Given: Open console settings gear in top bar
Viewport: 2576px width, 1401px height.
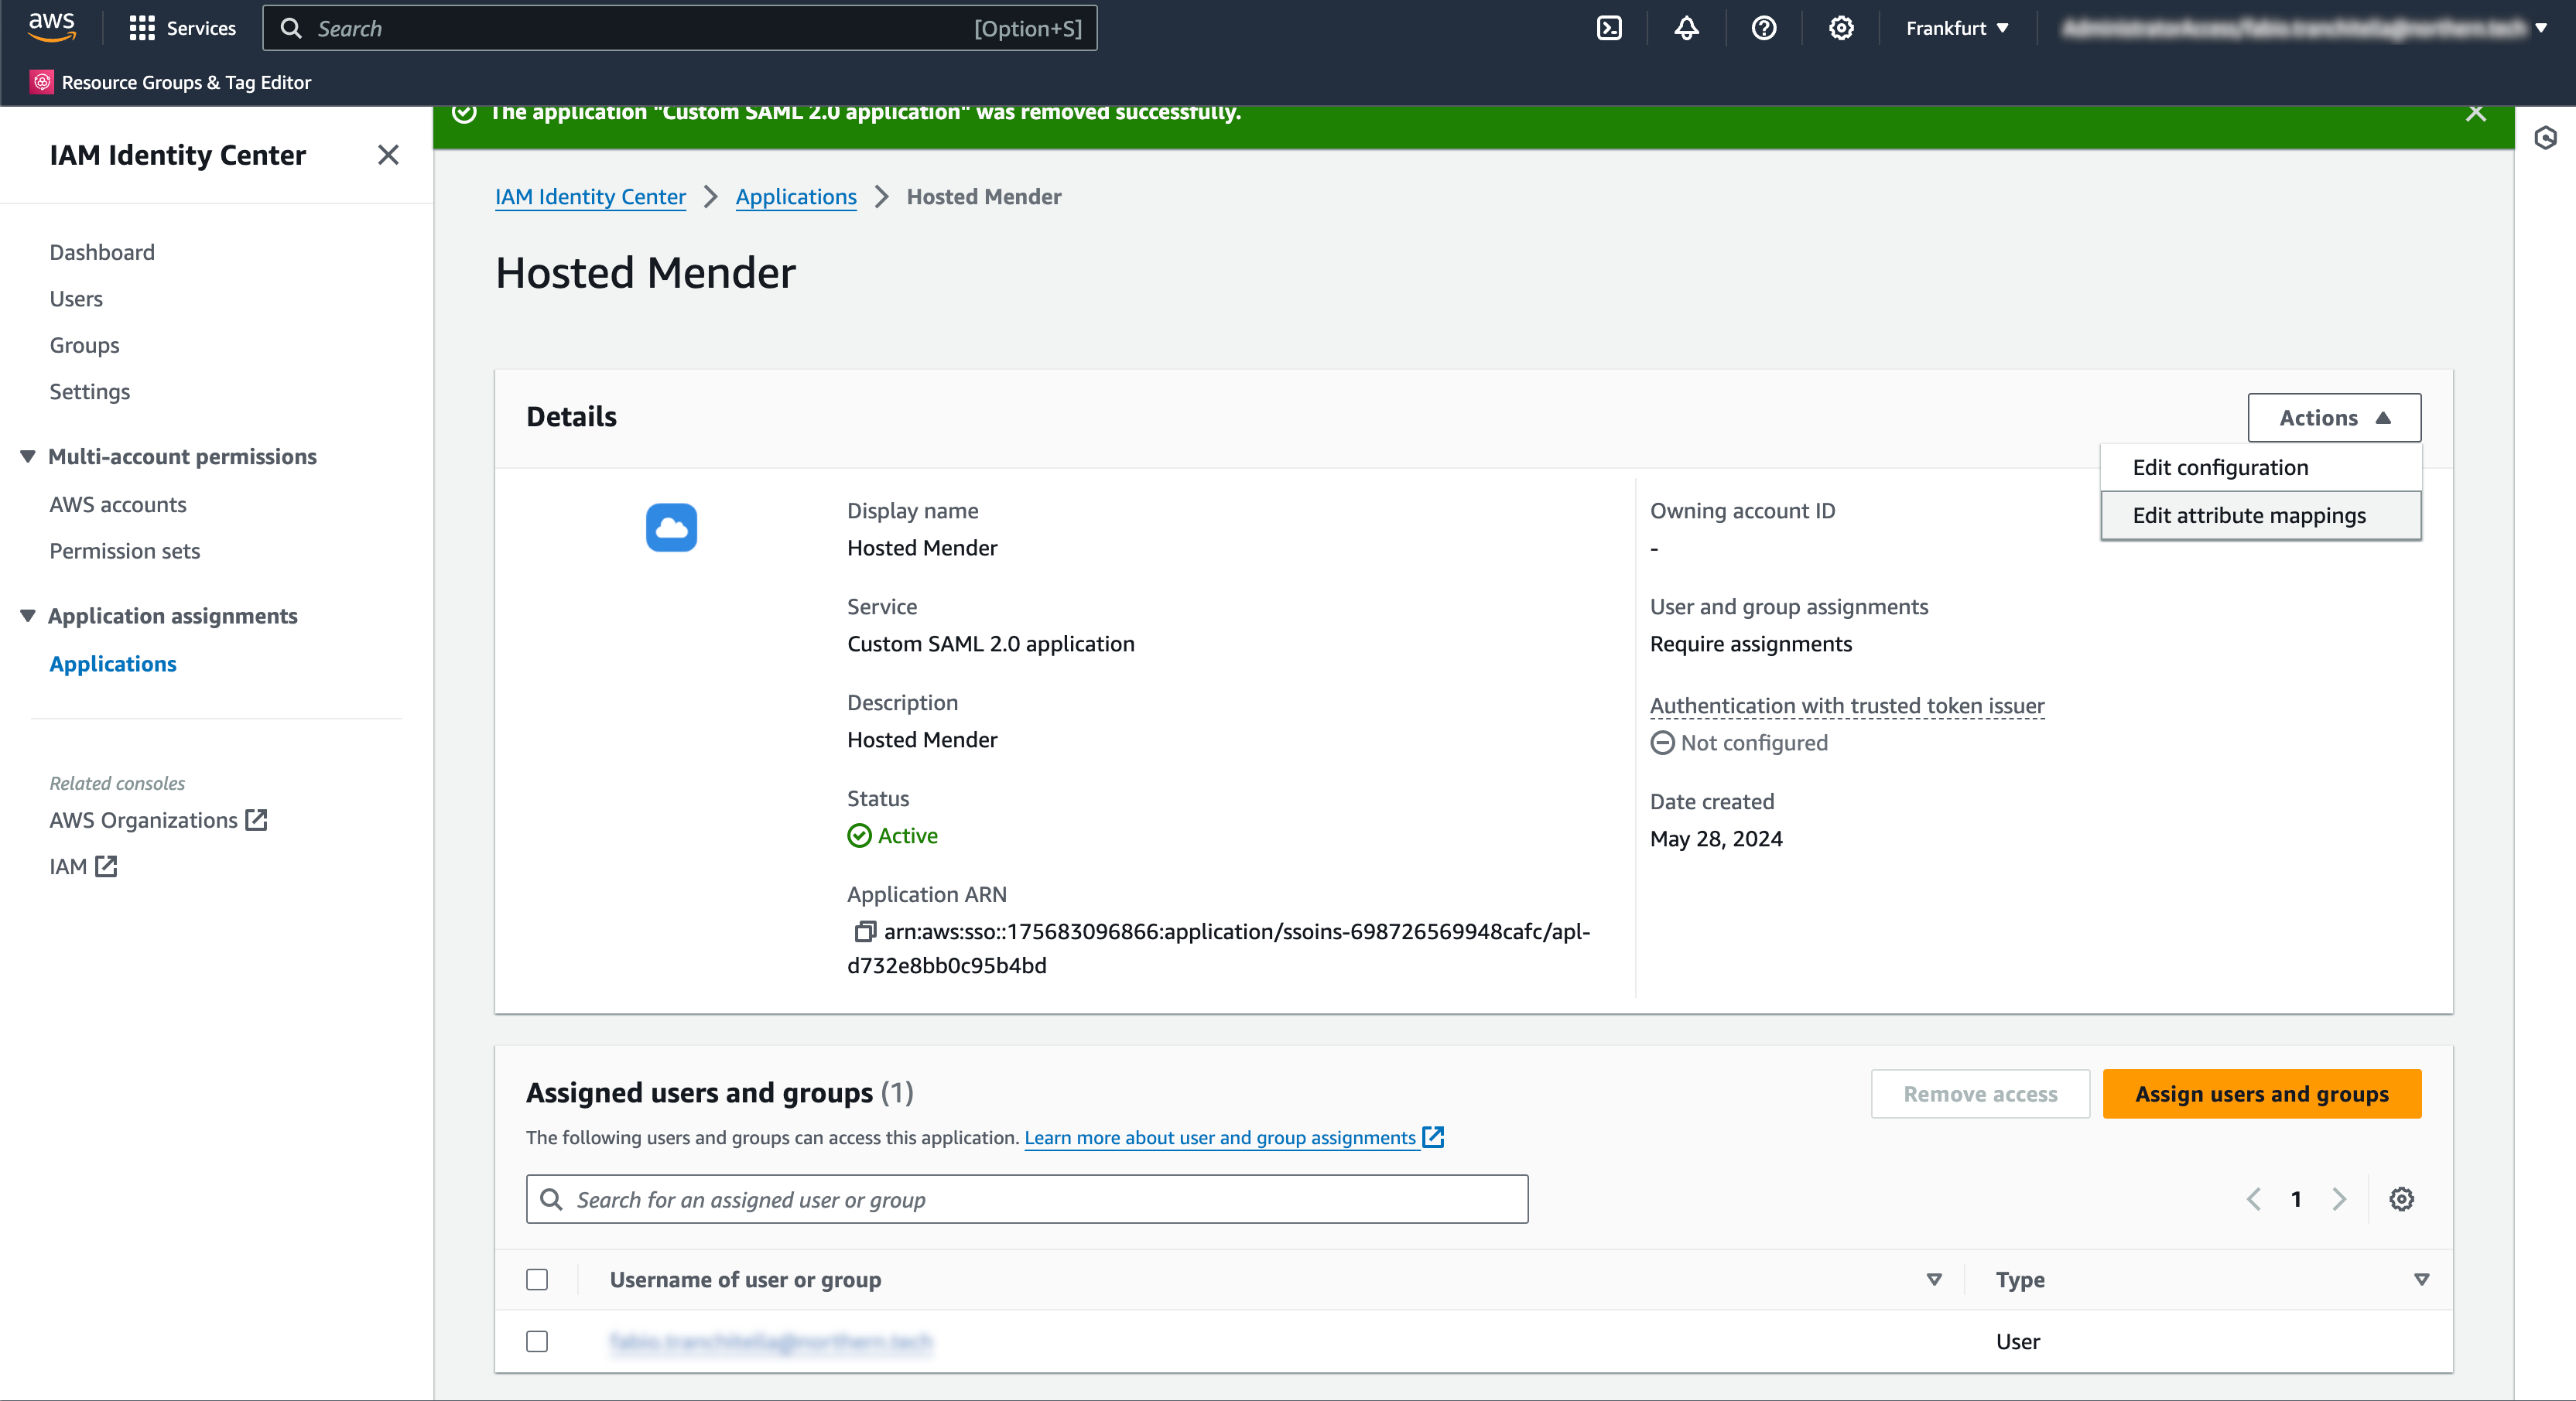Looking at the screenshot, I should point(1841,28).
